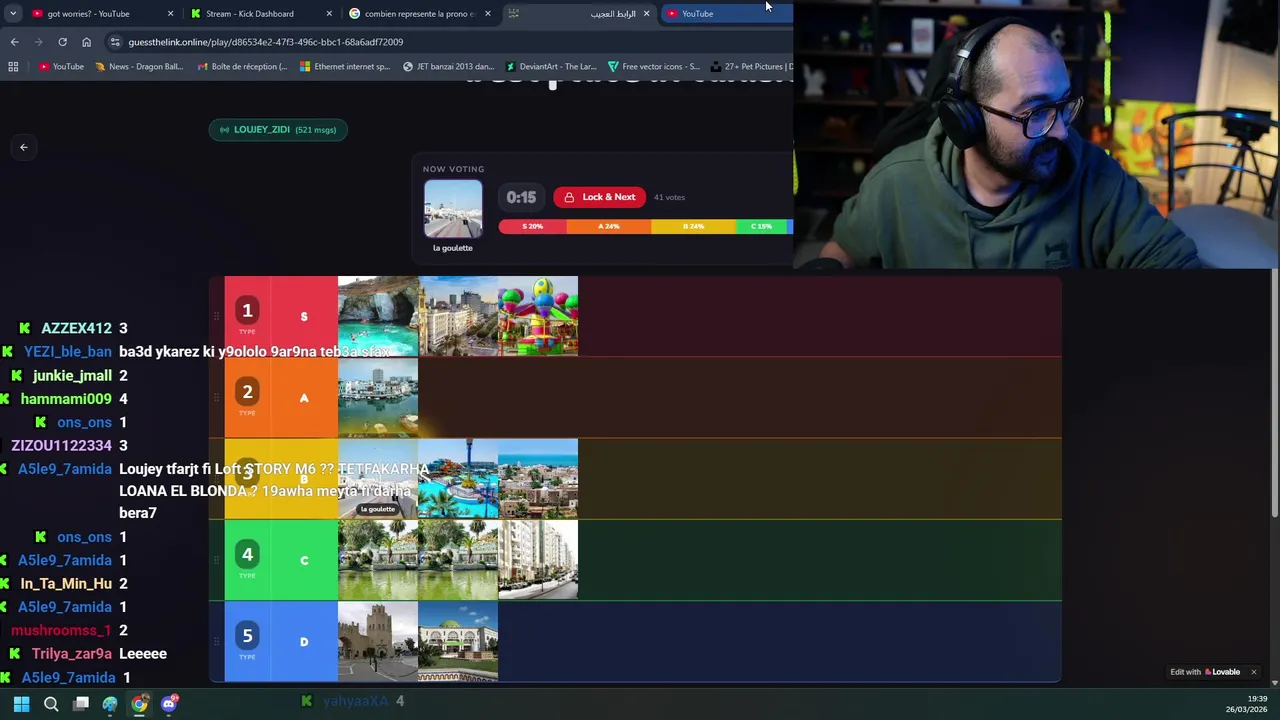Click the city building image in S tier

[458, 316]
